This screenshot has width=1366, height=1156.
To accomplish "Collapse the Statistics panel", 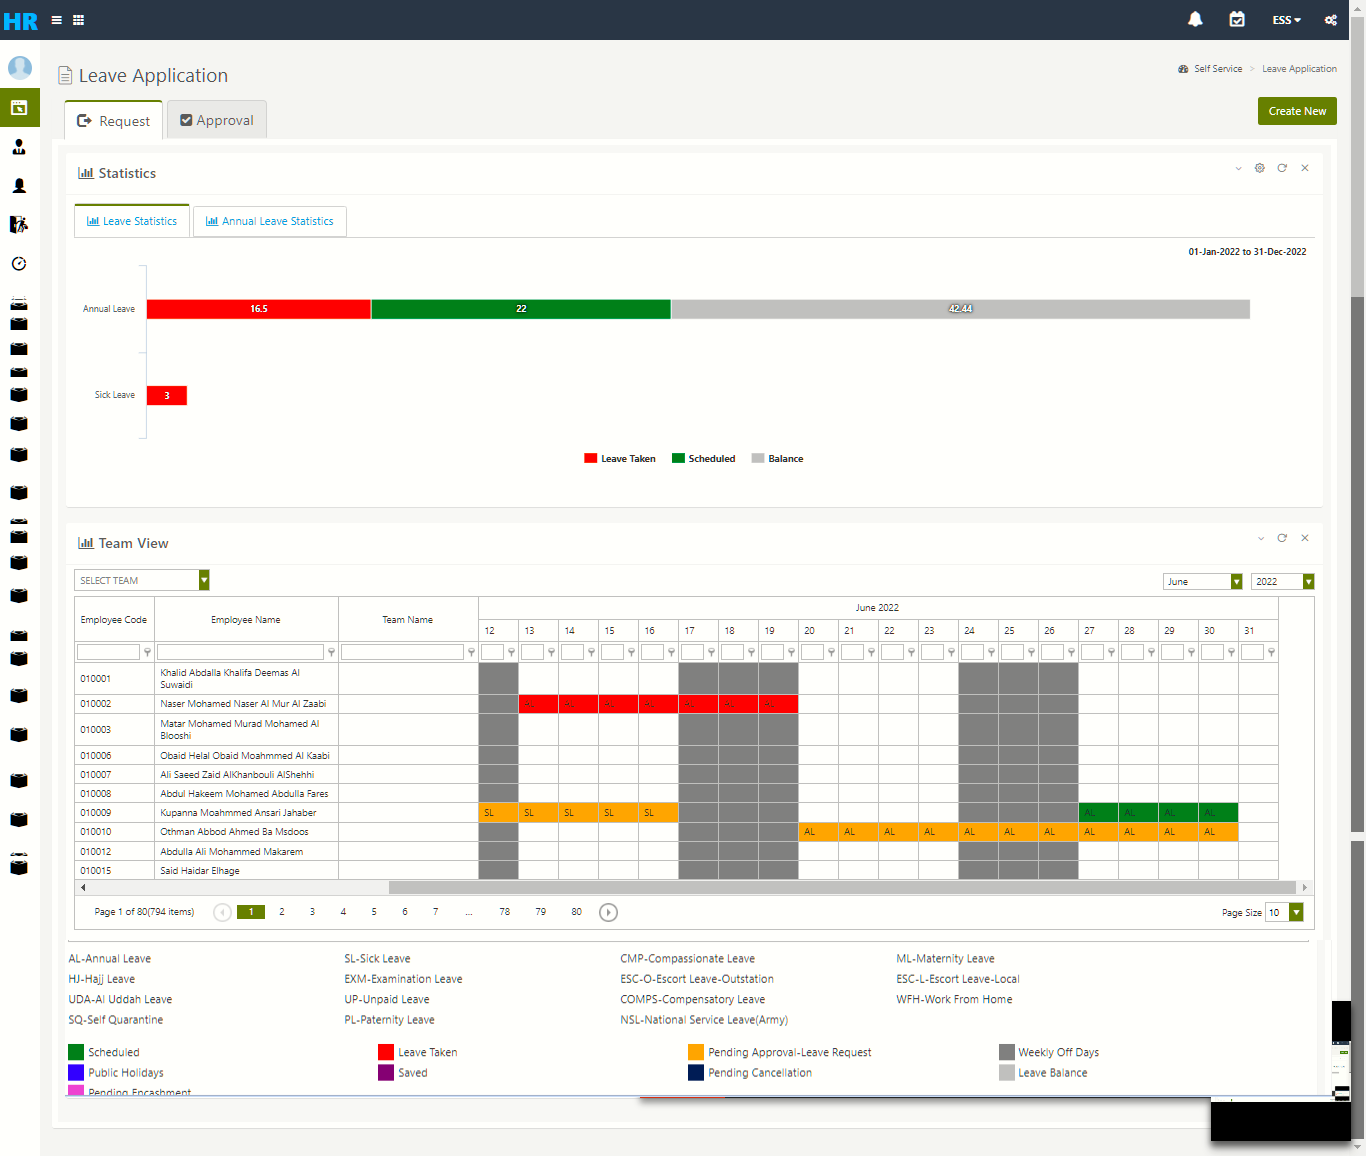I will 1238,168.
